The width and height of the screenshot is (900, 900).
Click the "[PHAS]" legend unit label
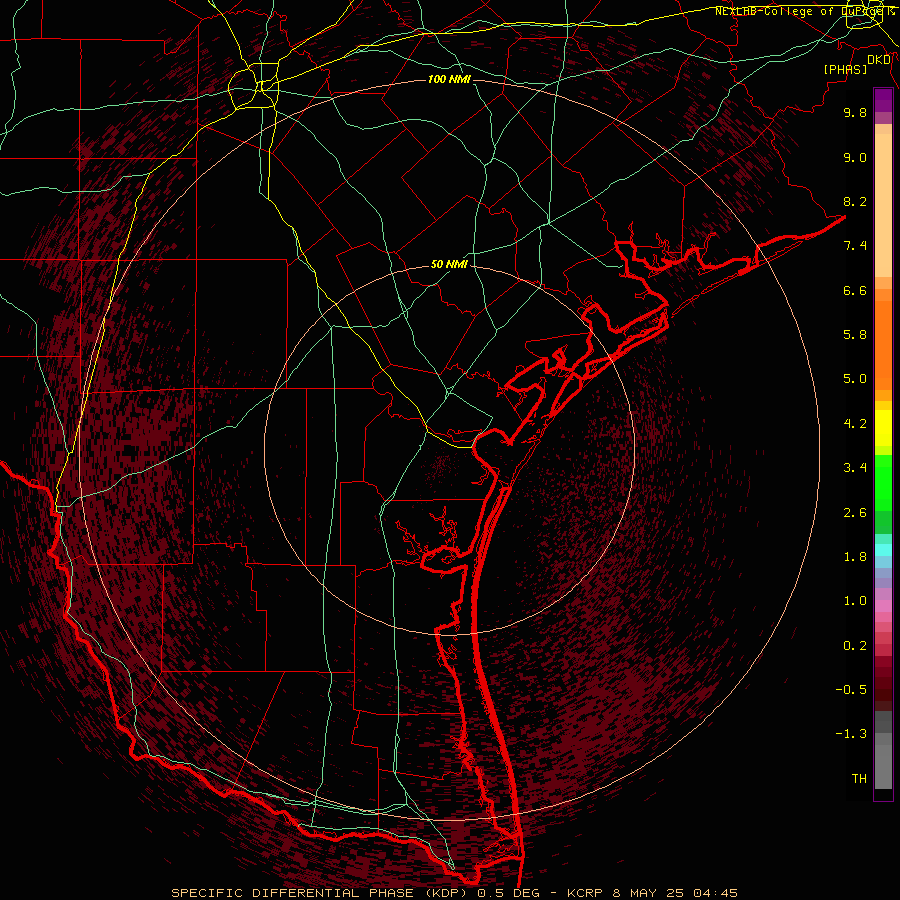click(845, 69)
